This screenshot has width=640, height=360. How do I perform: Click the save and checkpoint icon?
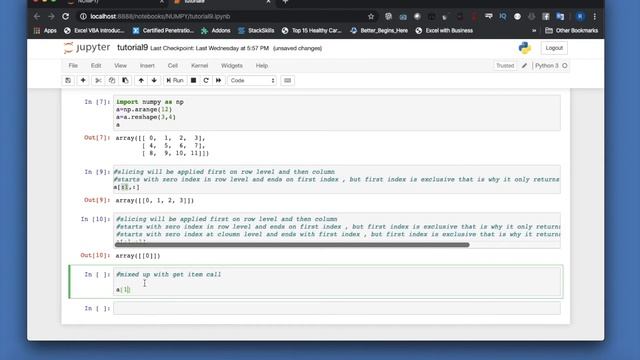point(68,80)
